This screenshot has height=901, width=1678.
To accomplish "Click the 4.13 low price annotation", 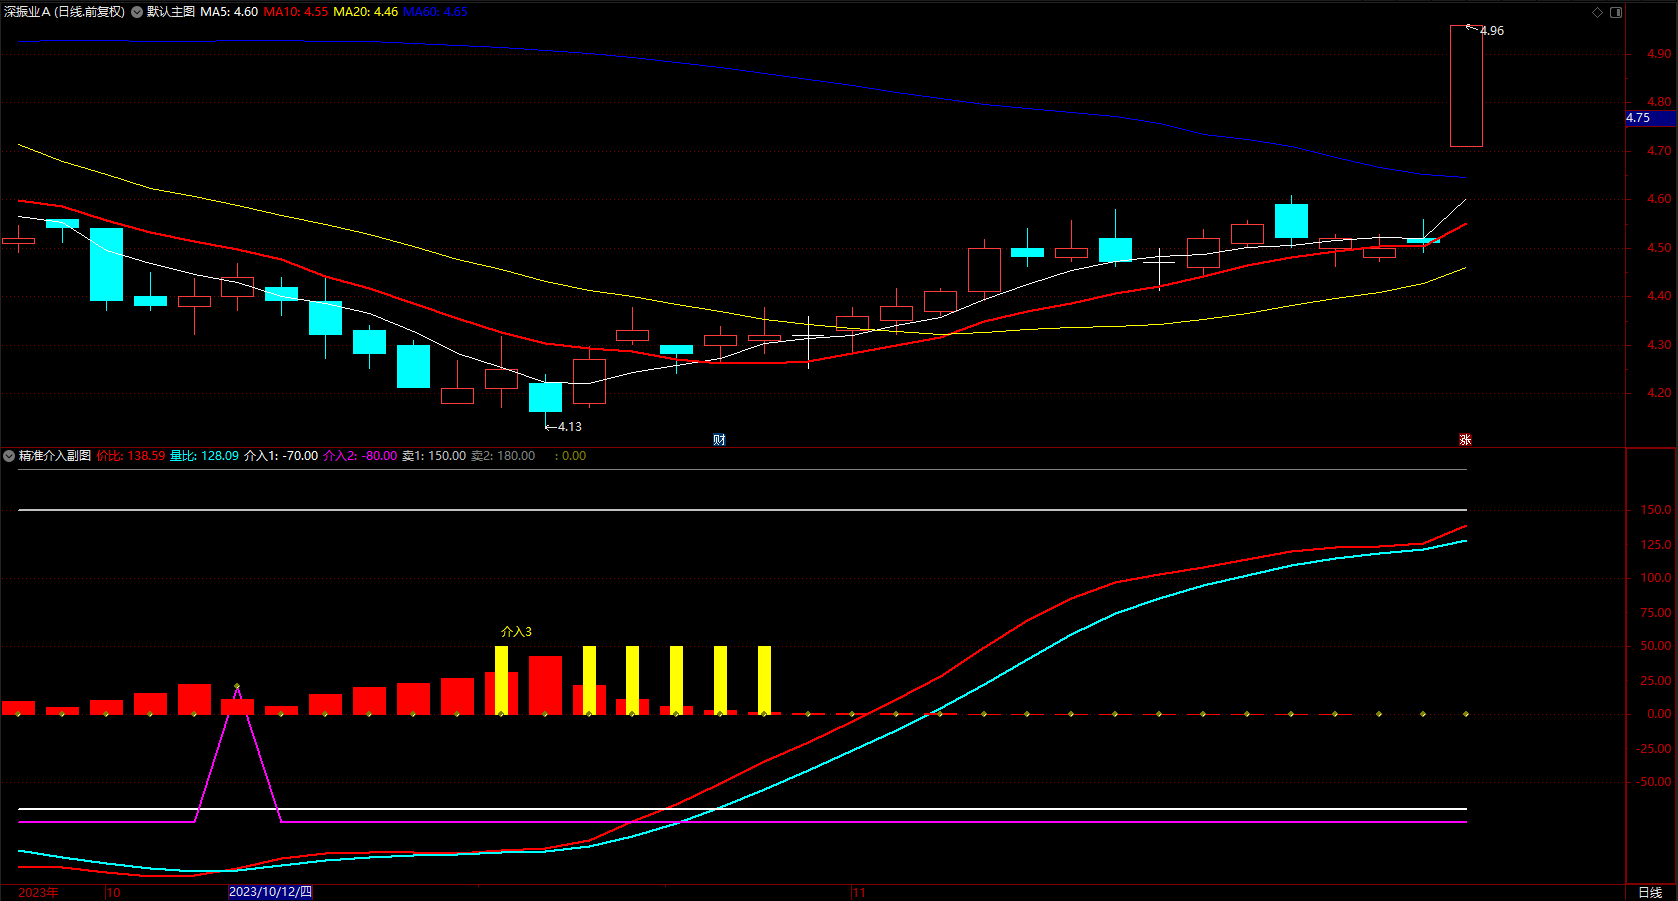I will [x=569, y=427].
